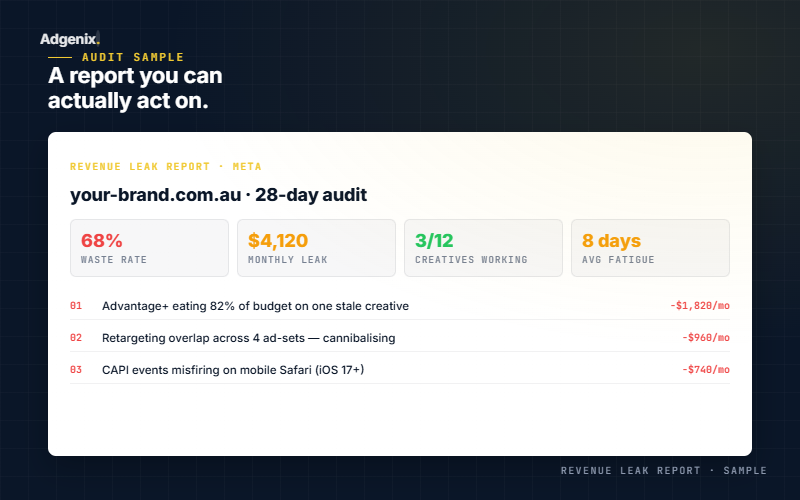Select 'Advantage+ eating 82% of budget' finding

click(255, 306)
